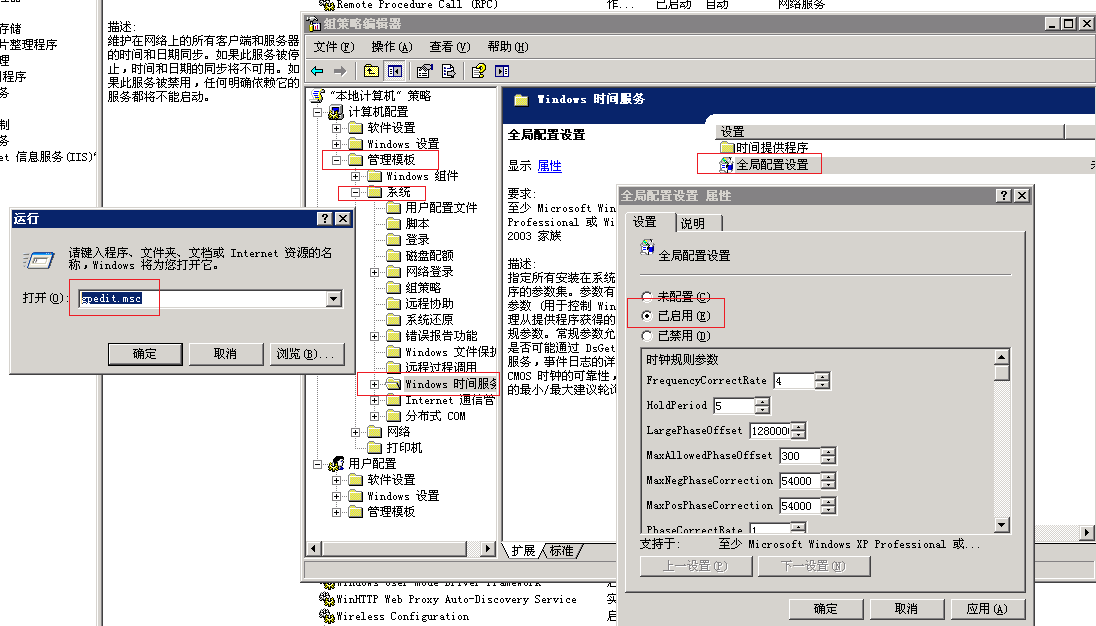Viewport: 1096px width, 626px height.
Task: Click the Back arrow in Group Policy toolbar
Action: point(317,71)
